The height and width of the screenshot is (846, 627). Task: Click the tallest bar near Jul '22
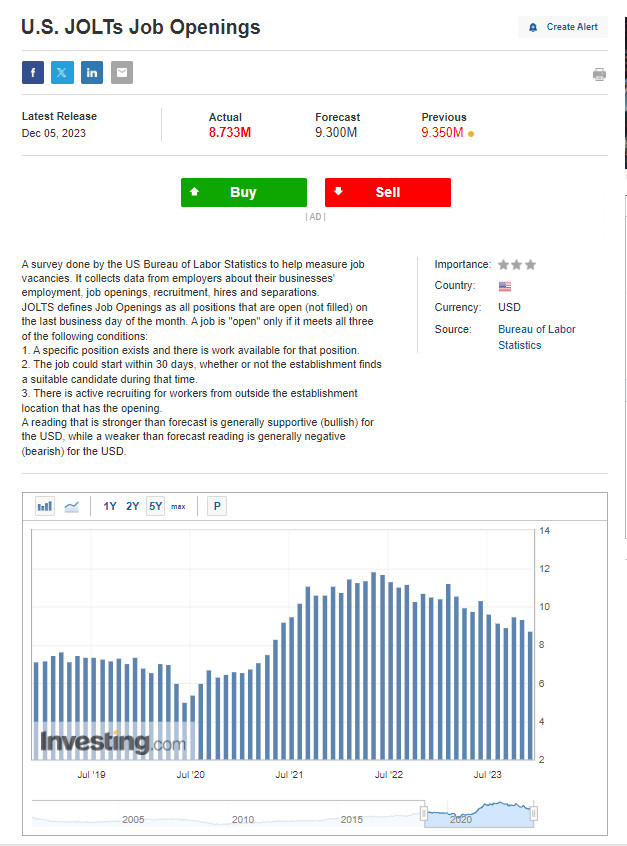pos(373,666)
